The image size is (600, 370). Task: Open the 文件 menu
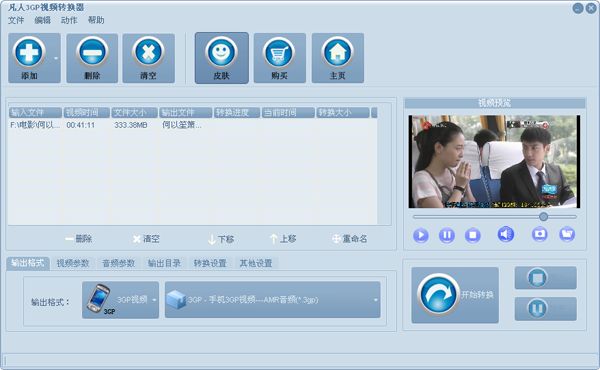point(16,20)
